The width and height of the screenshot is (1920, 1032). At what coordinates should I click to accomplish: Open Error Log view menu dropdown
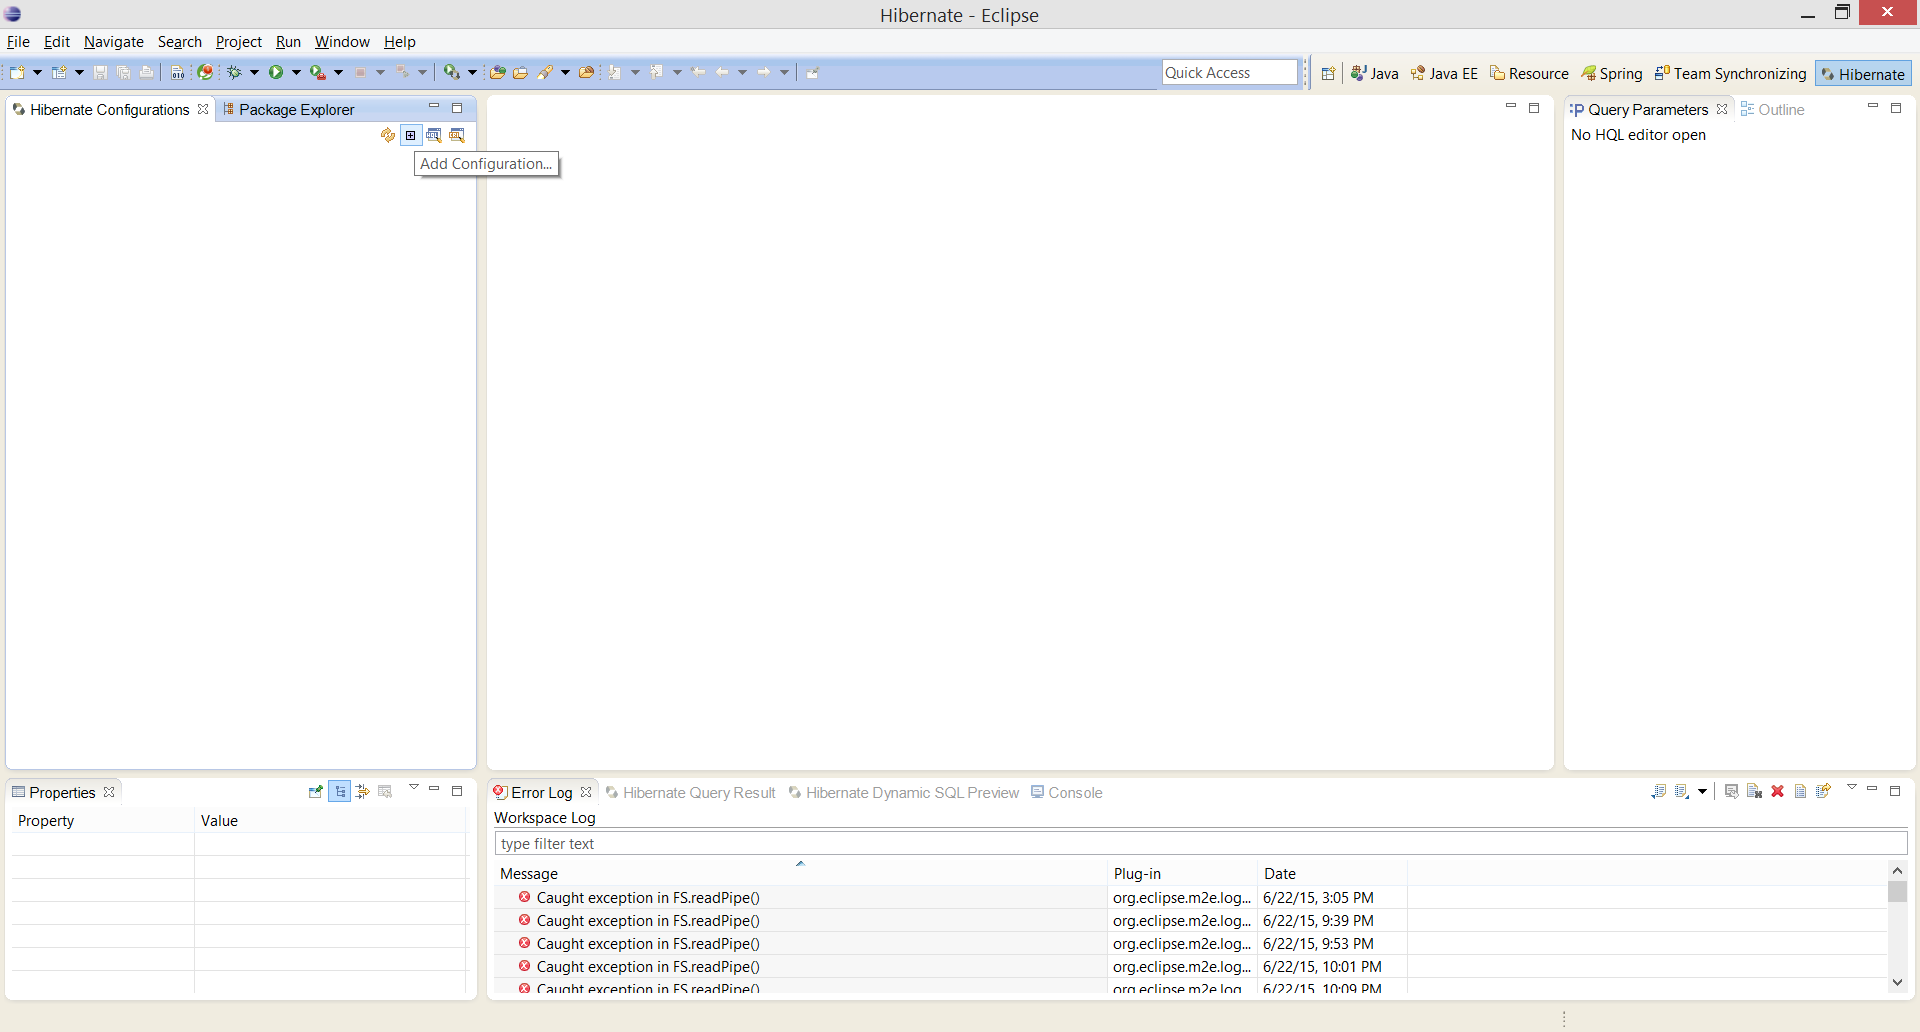coord(1852,788)
